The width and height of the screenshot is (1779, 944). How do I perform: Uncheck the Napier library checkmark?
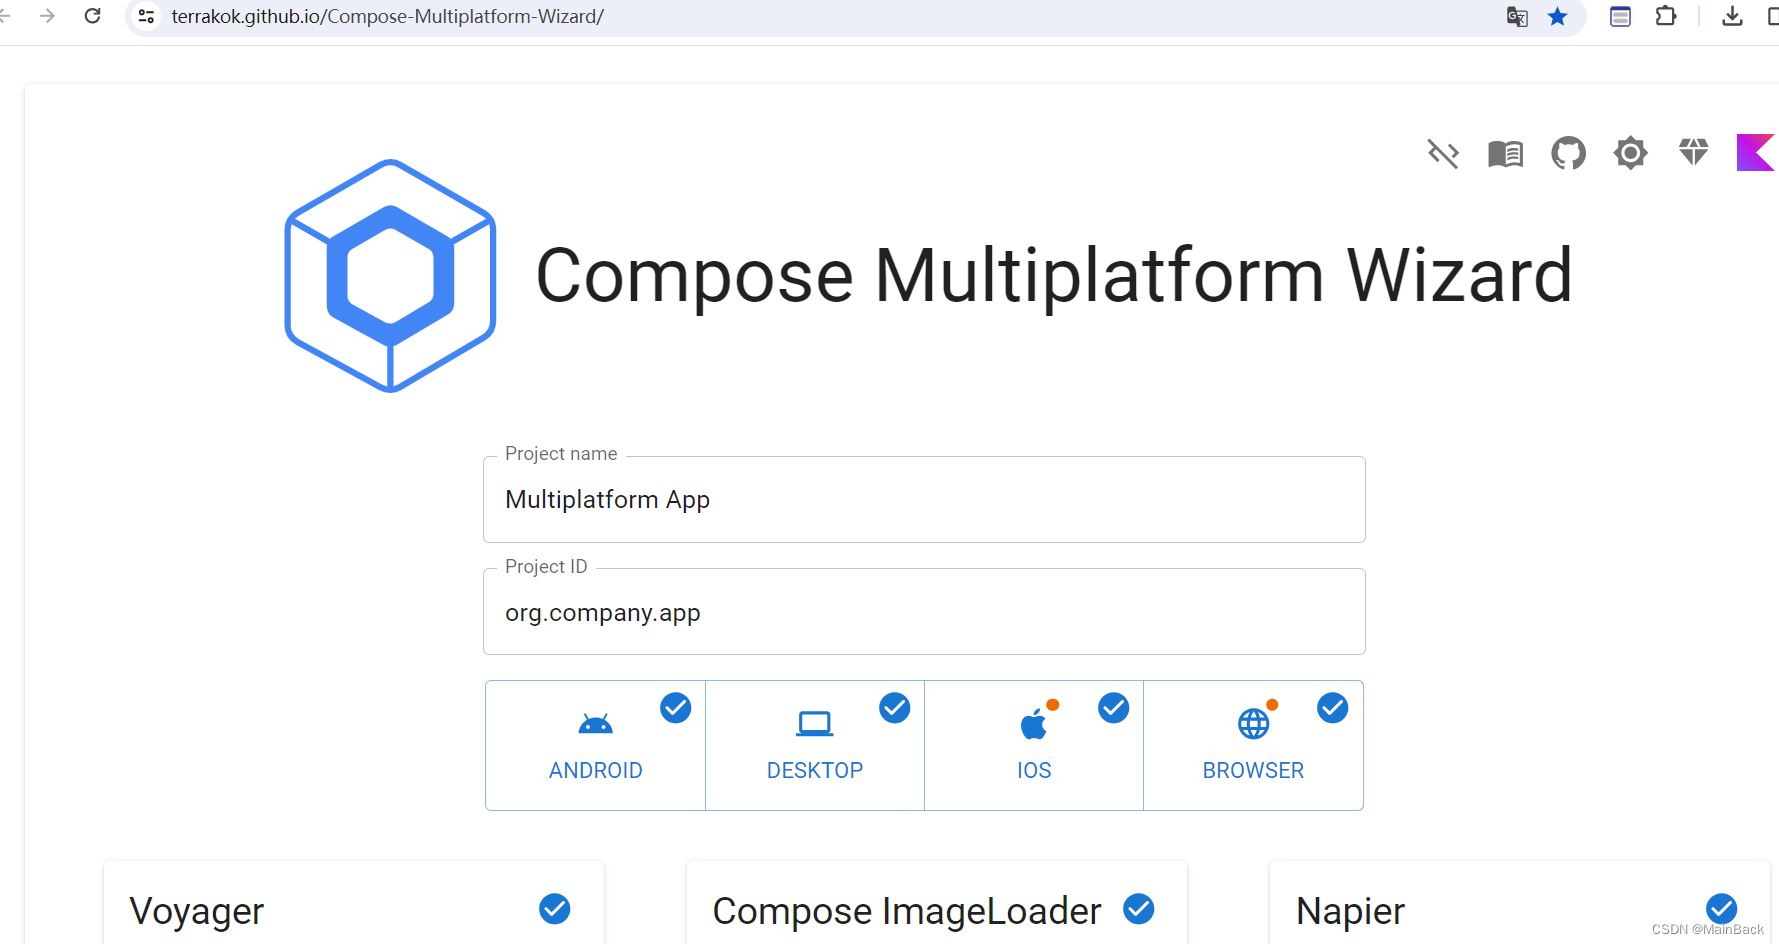pos(1721,909)
